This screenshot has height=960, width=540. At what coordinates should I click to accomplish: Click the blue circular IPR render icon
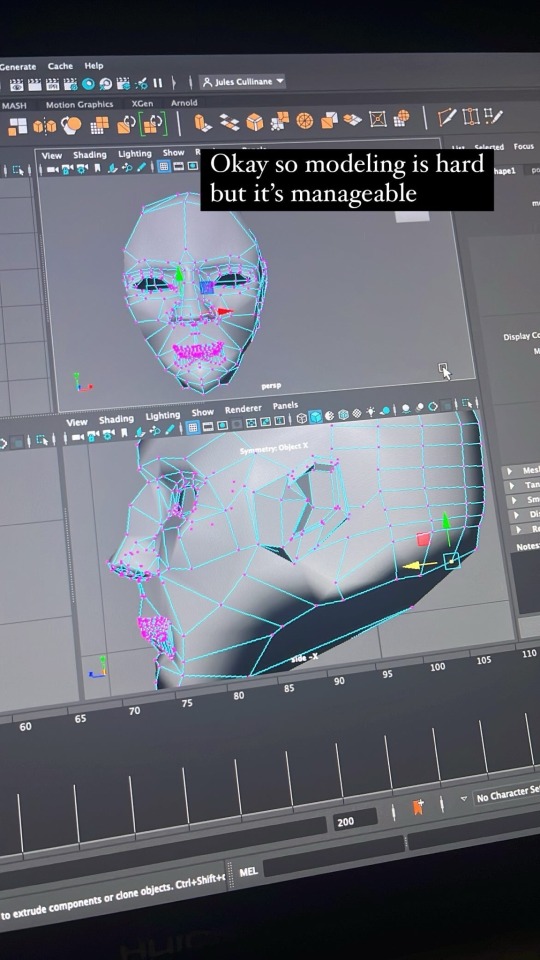pyautogui.click(x=88, y=84)
